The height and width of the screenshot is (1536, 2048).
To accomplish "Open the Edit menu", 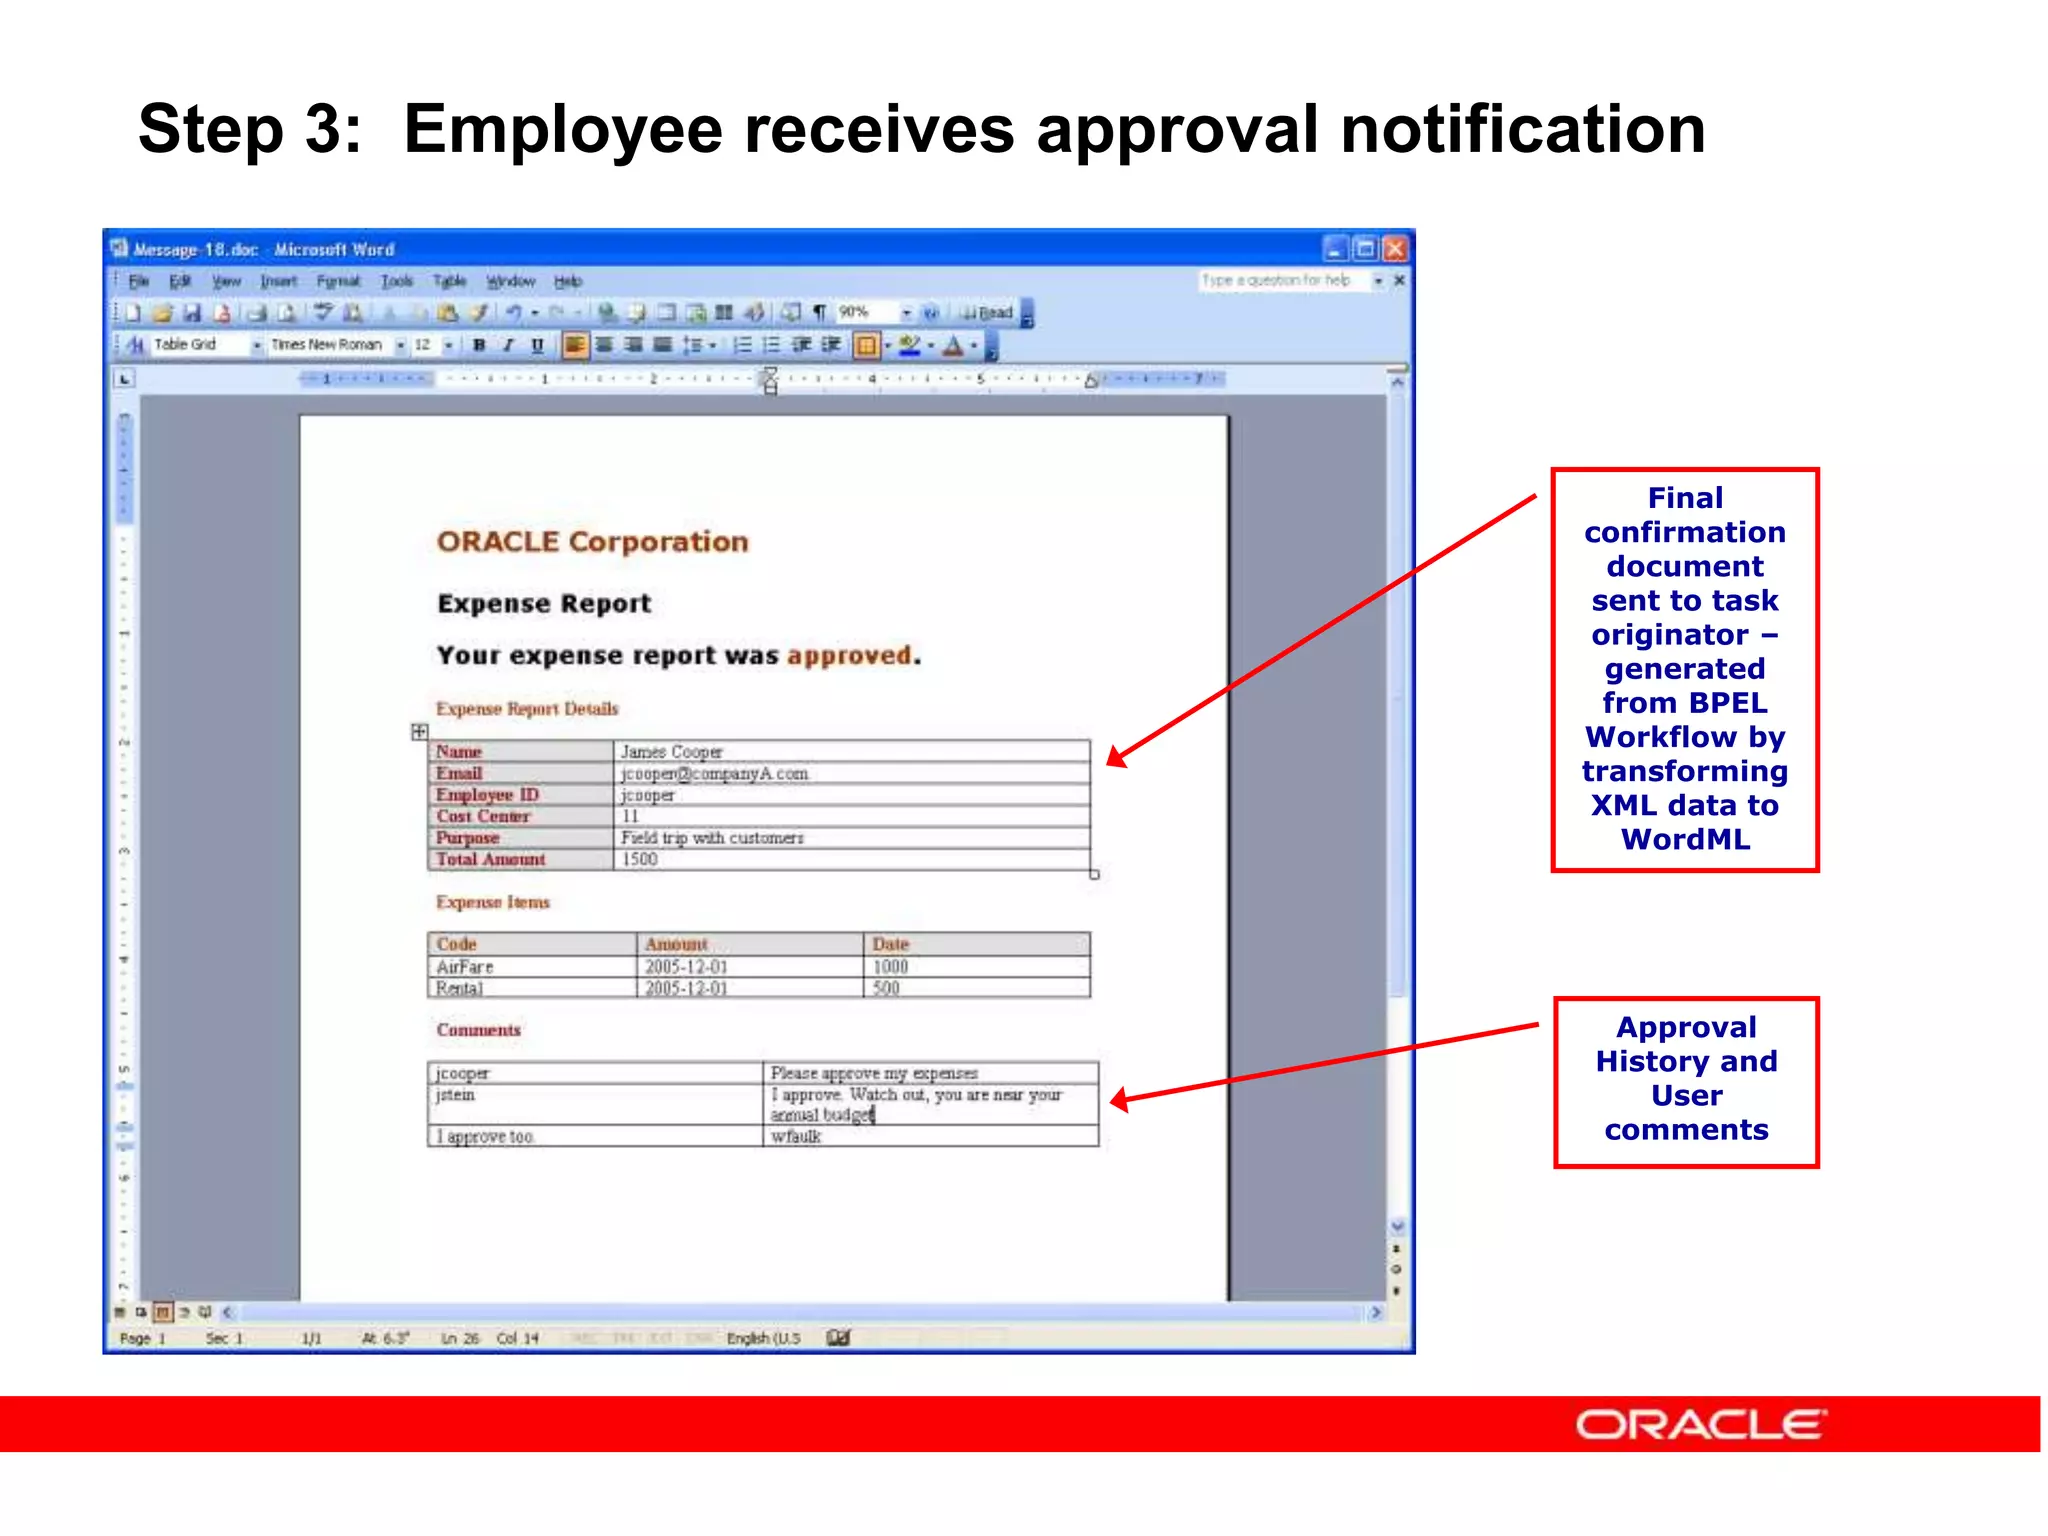I will (180, 281).
